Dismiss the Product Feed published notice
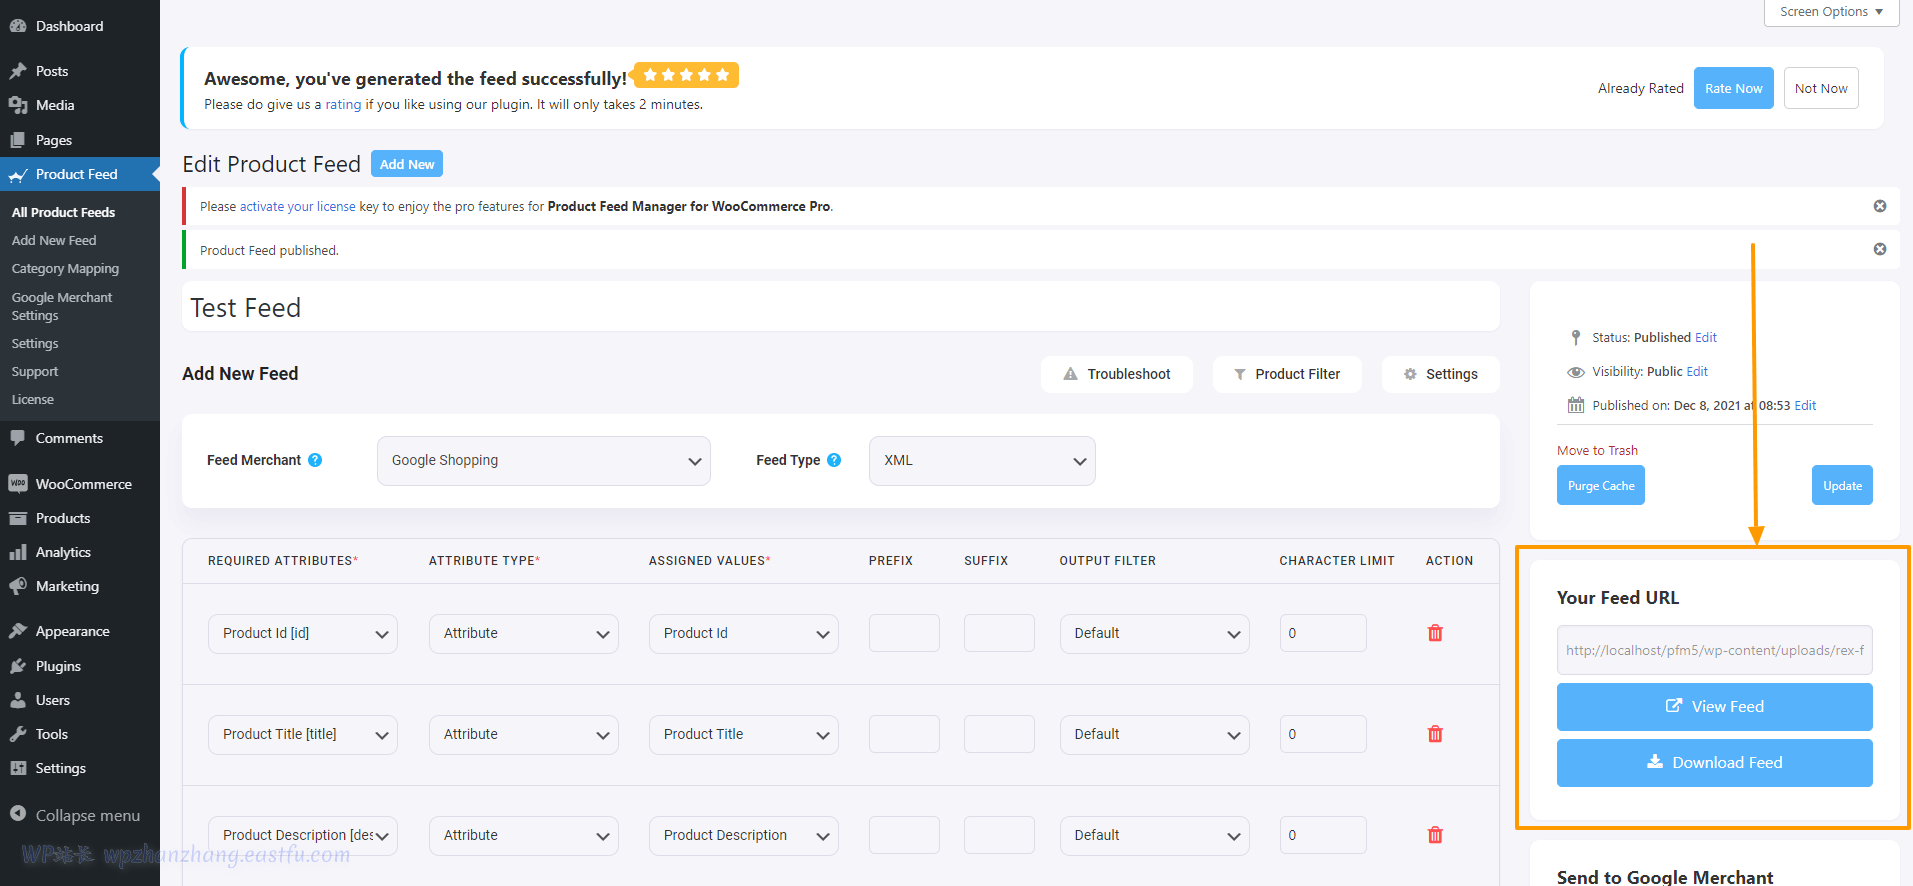1913x886 pixels. [x=1879, y=249]
